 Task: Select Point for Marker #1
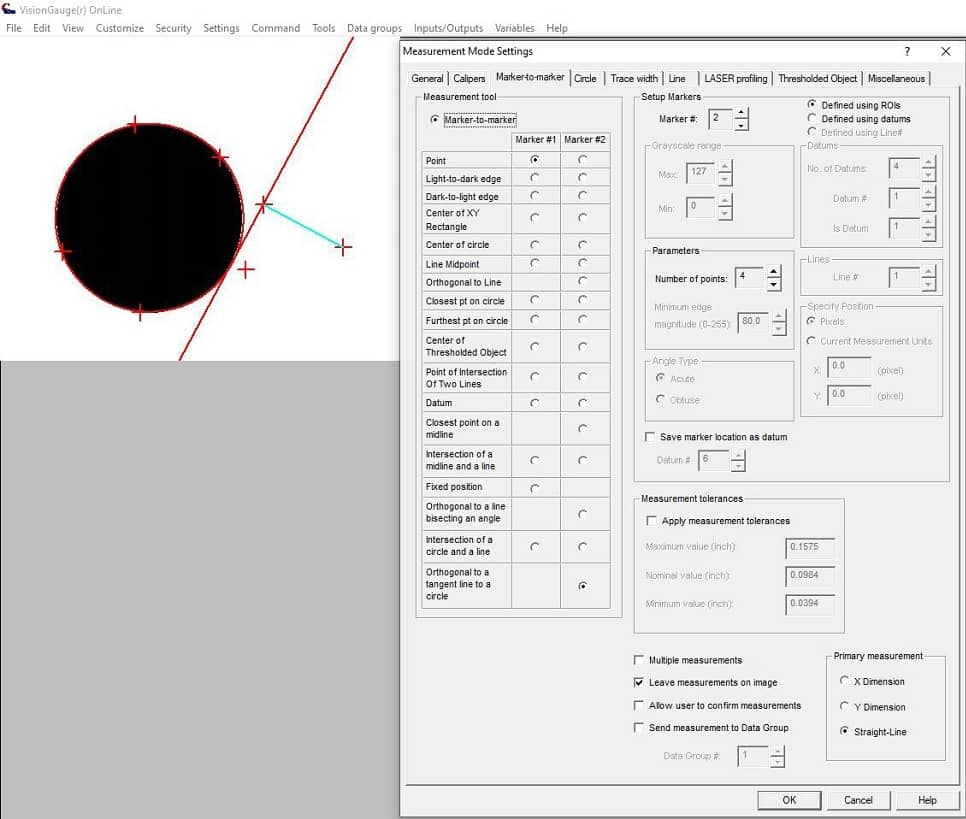click(535, 160)
